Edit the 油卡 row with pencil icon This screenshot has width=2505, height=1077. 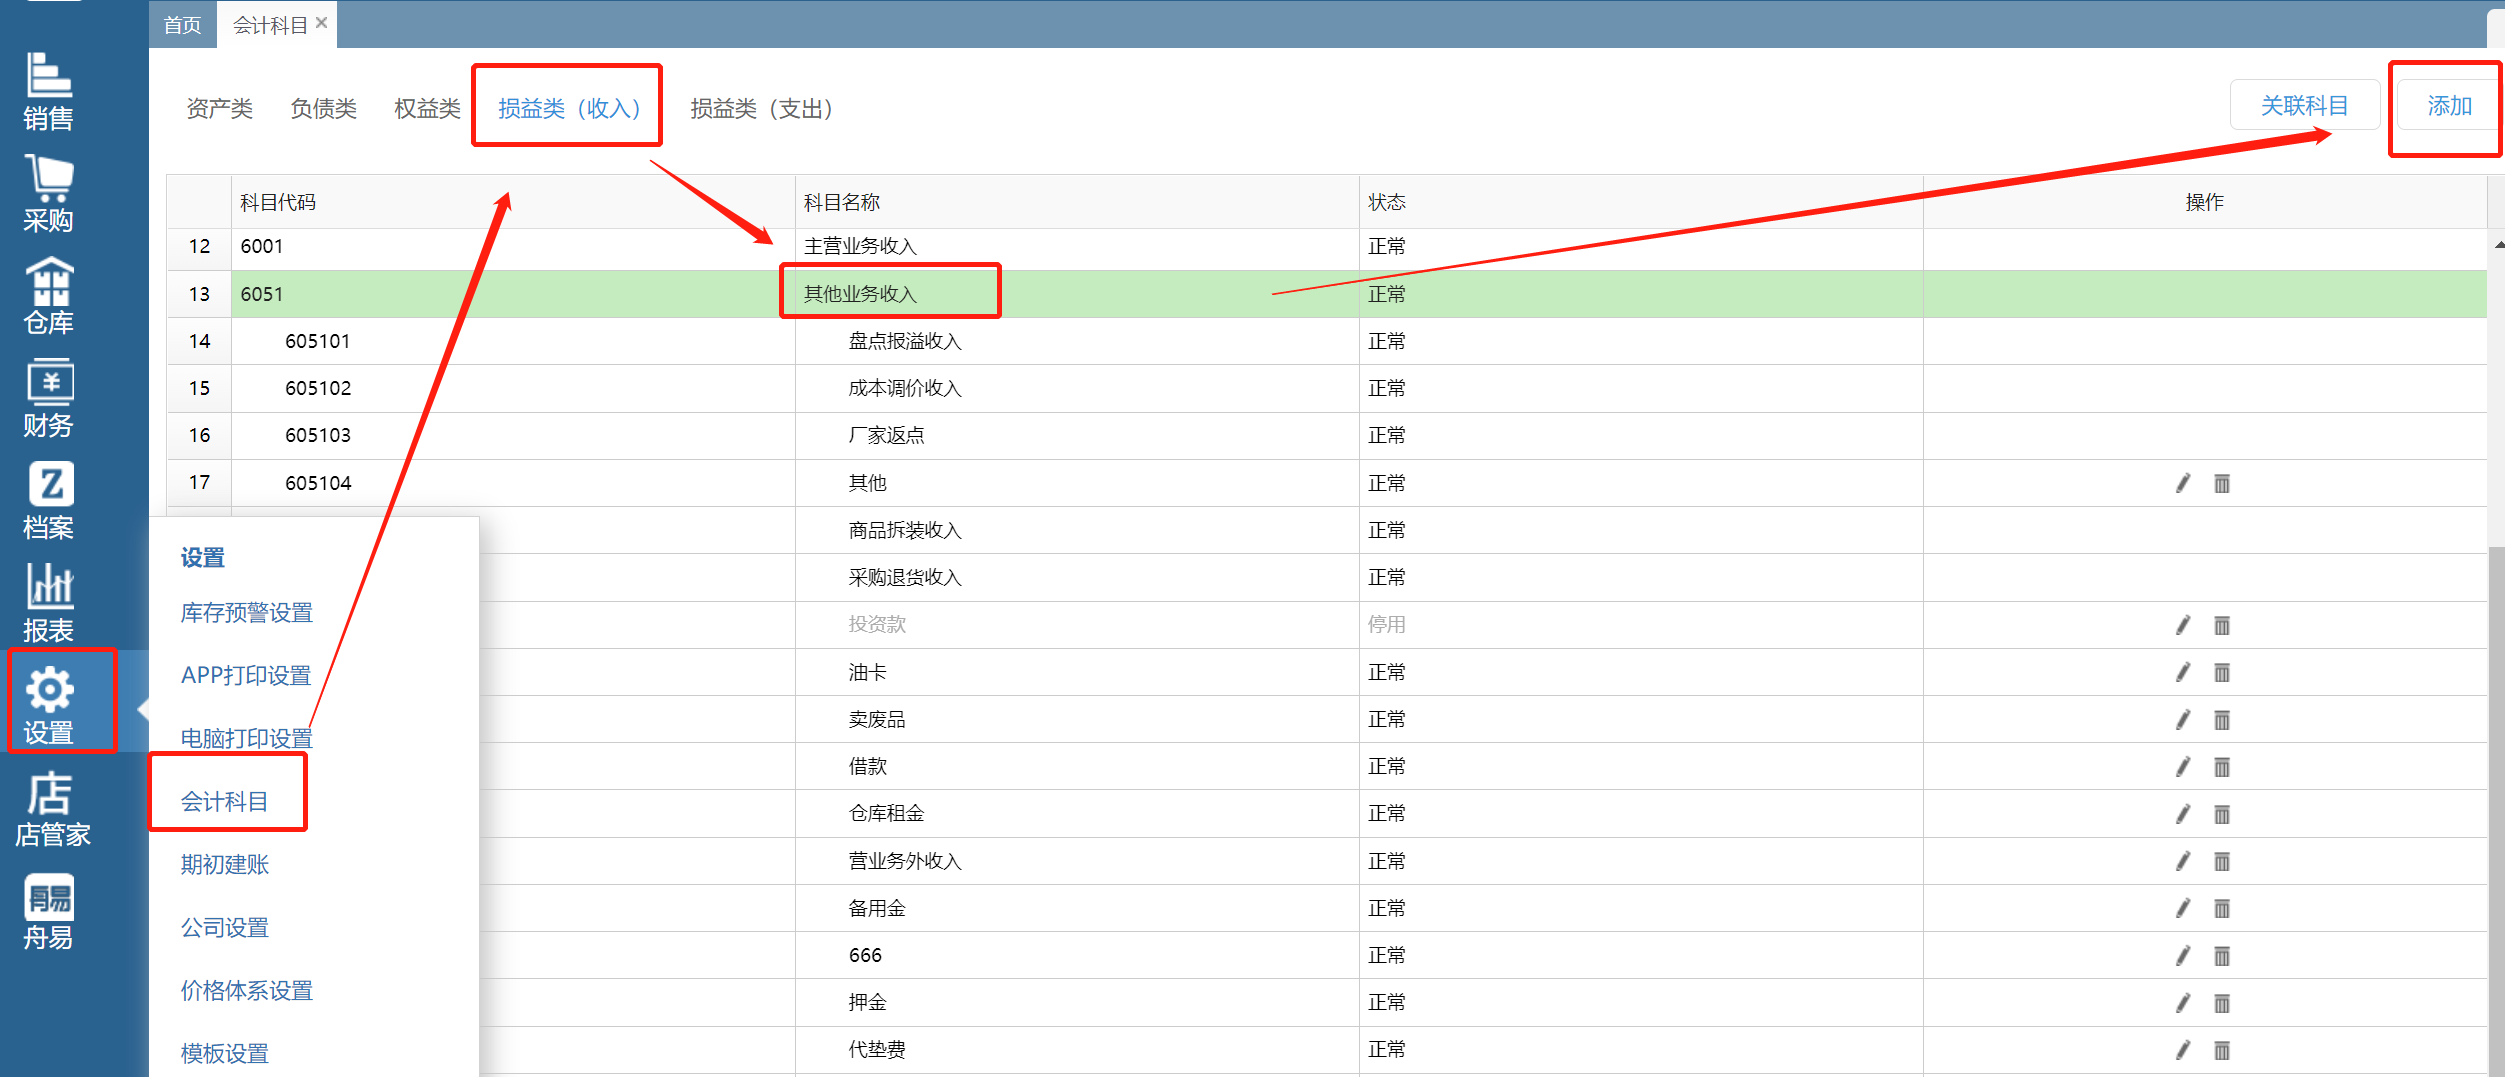pyautogui.click(x=2183, y=673)
